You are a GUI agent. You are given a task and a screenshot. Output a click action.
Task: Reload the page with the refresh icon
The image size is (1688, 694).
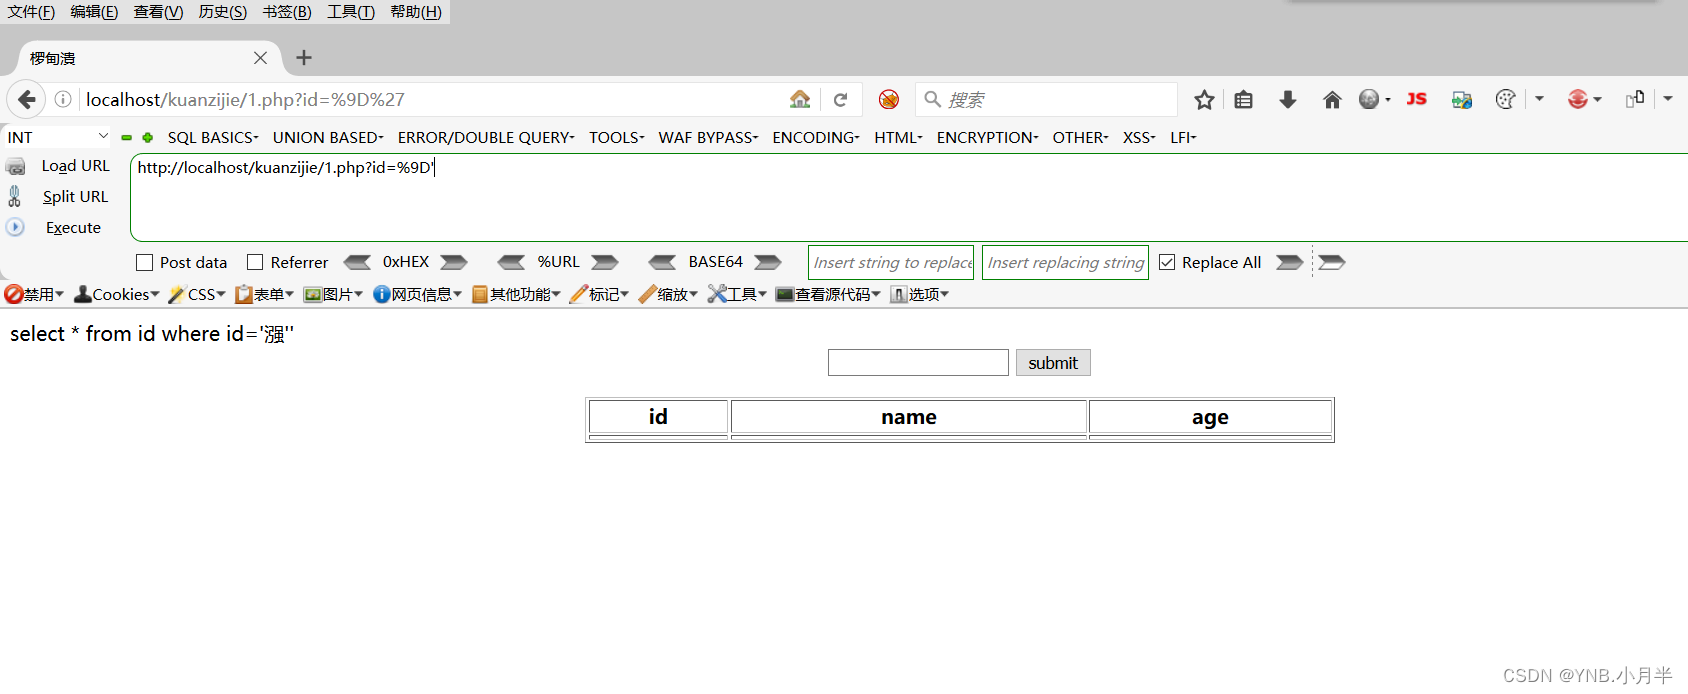click(x=841, y=99)
